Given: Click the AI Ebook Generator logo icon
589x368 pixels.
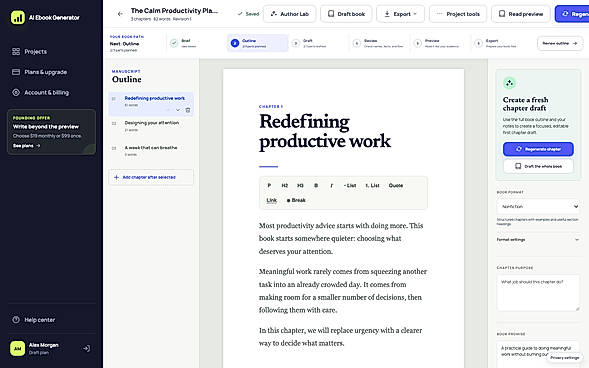Looking at the screenshot, I should tap(18, 17).
